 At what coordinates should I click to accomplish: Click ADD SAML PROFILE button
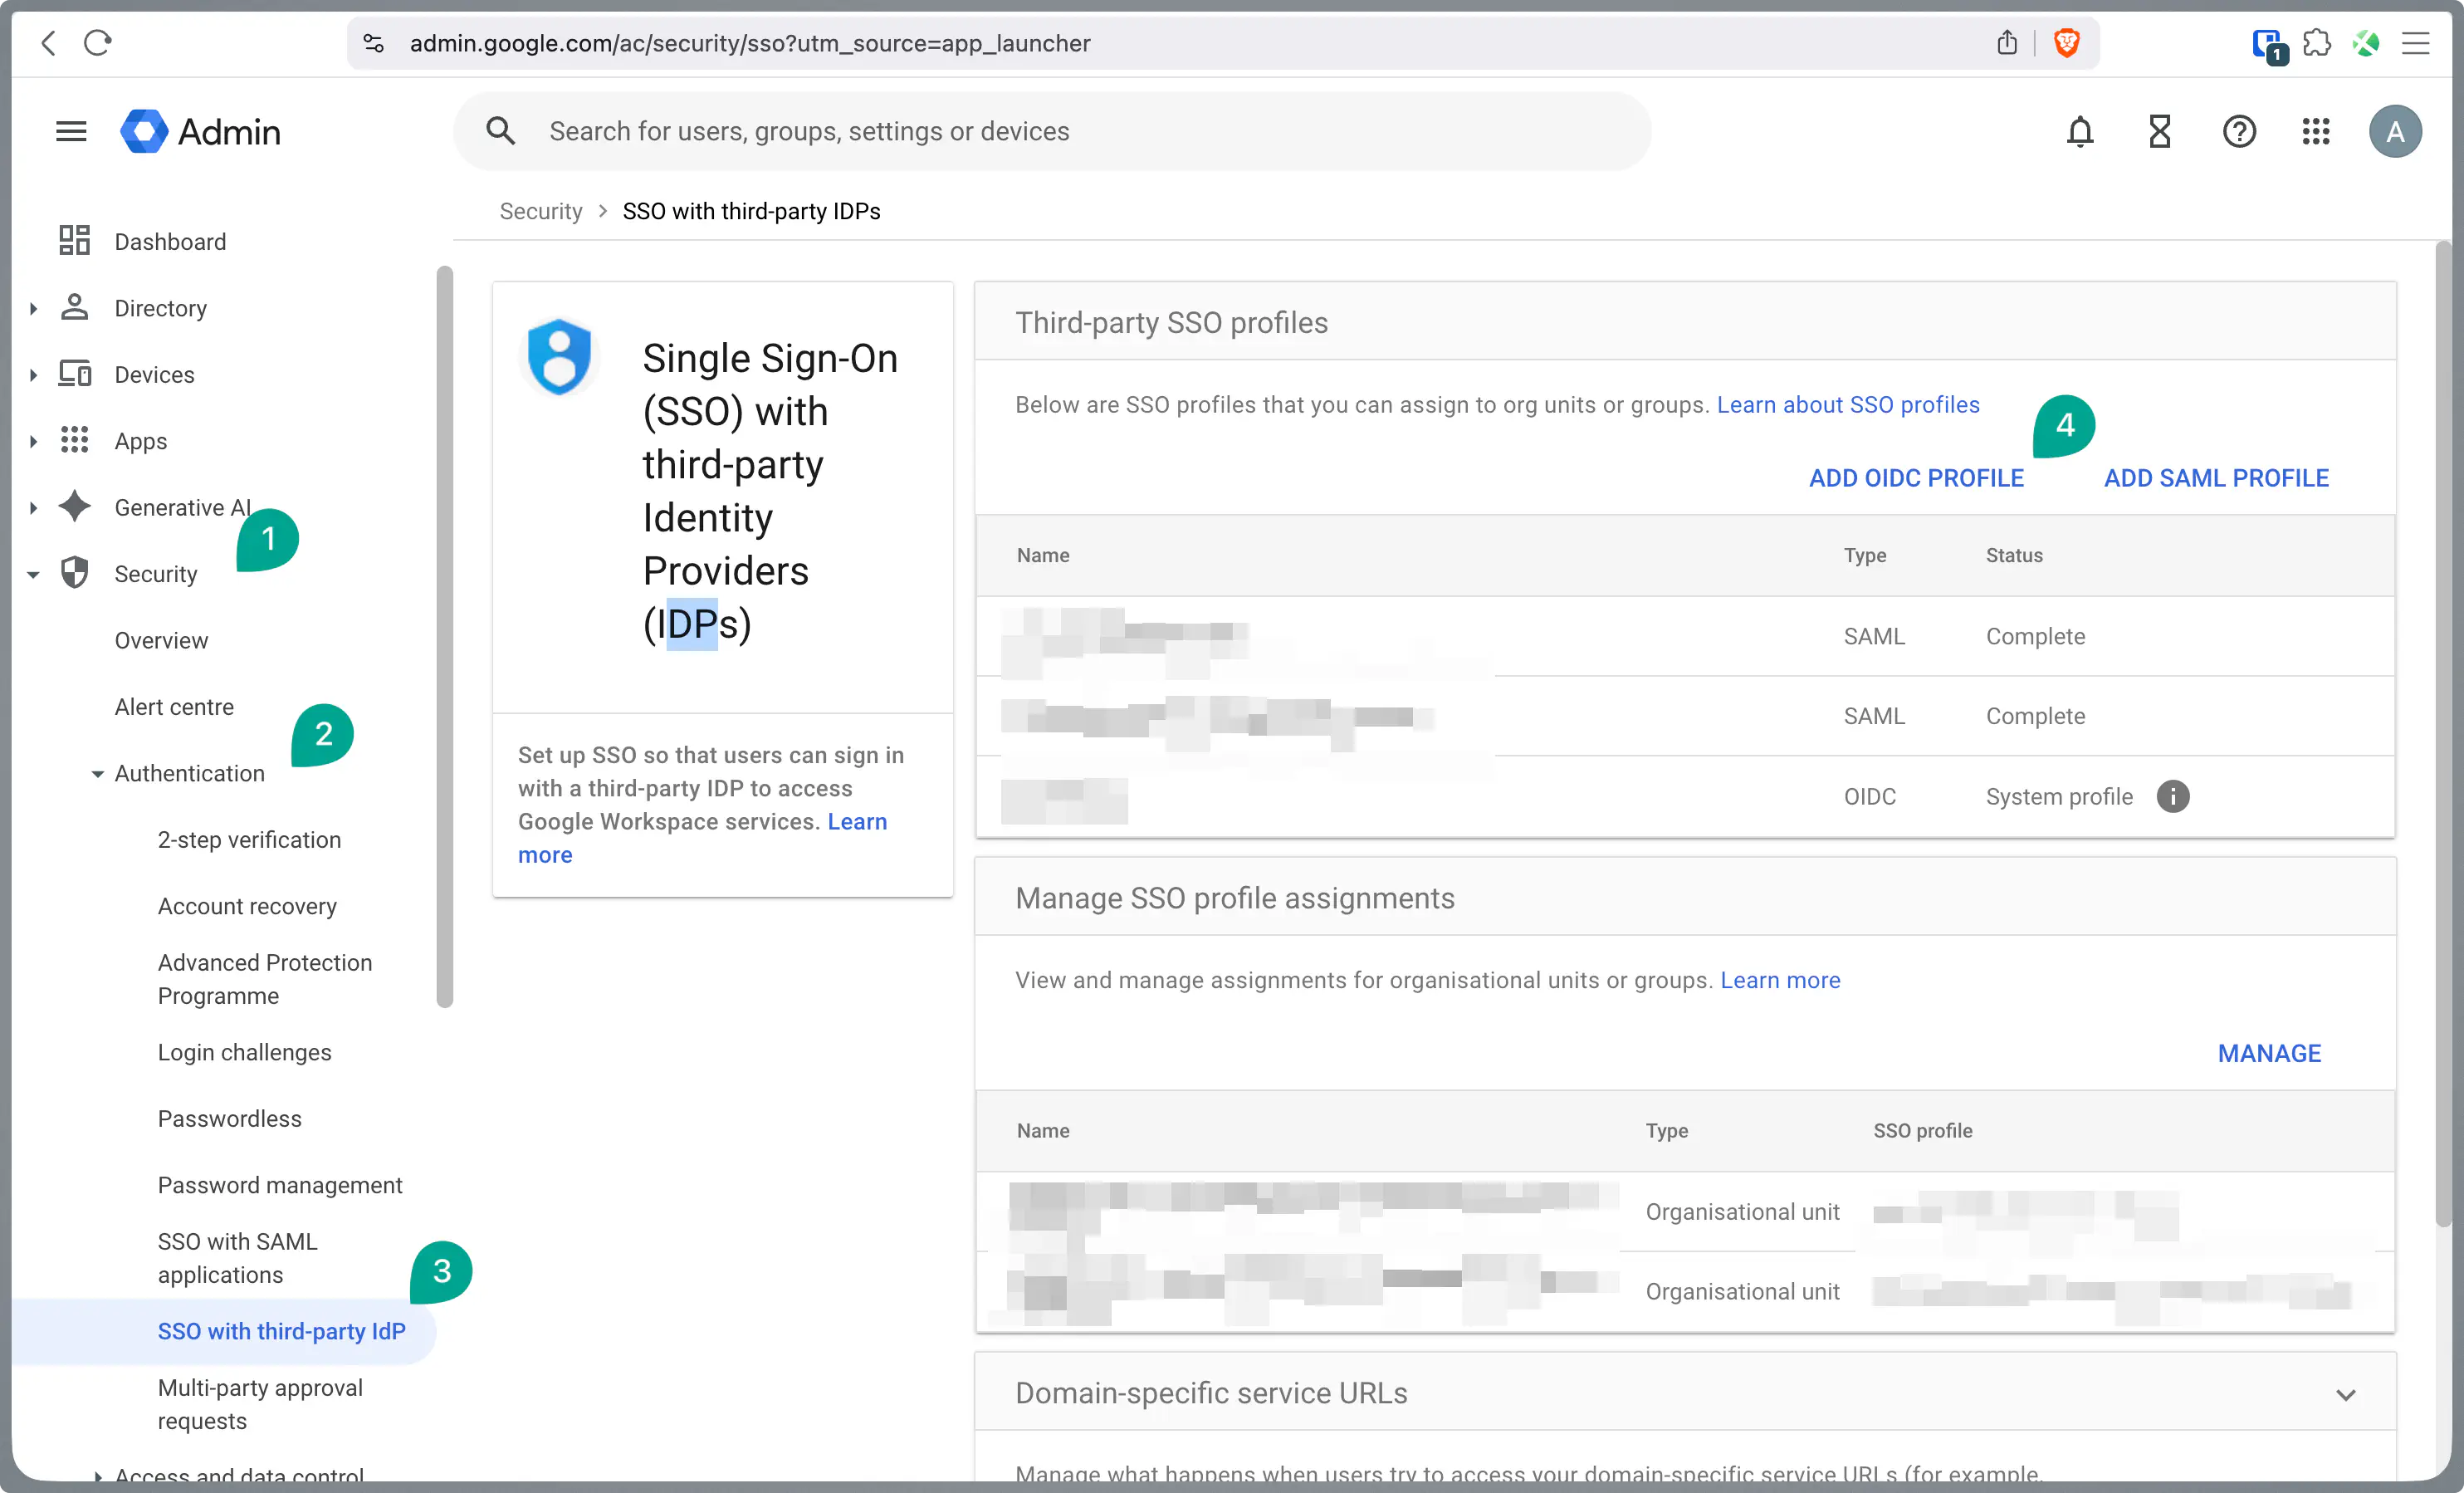pos(2215,478)
